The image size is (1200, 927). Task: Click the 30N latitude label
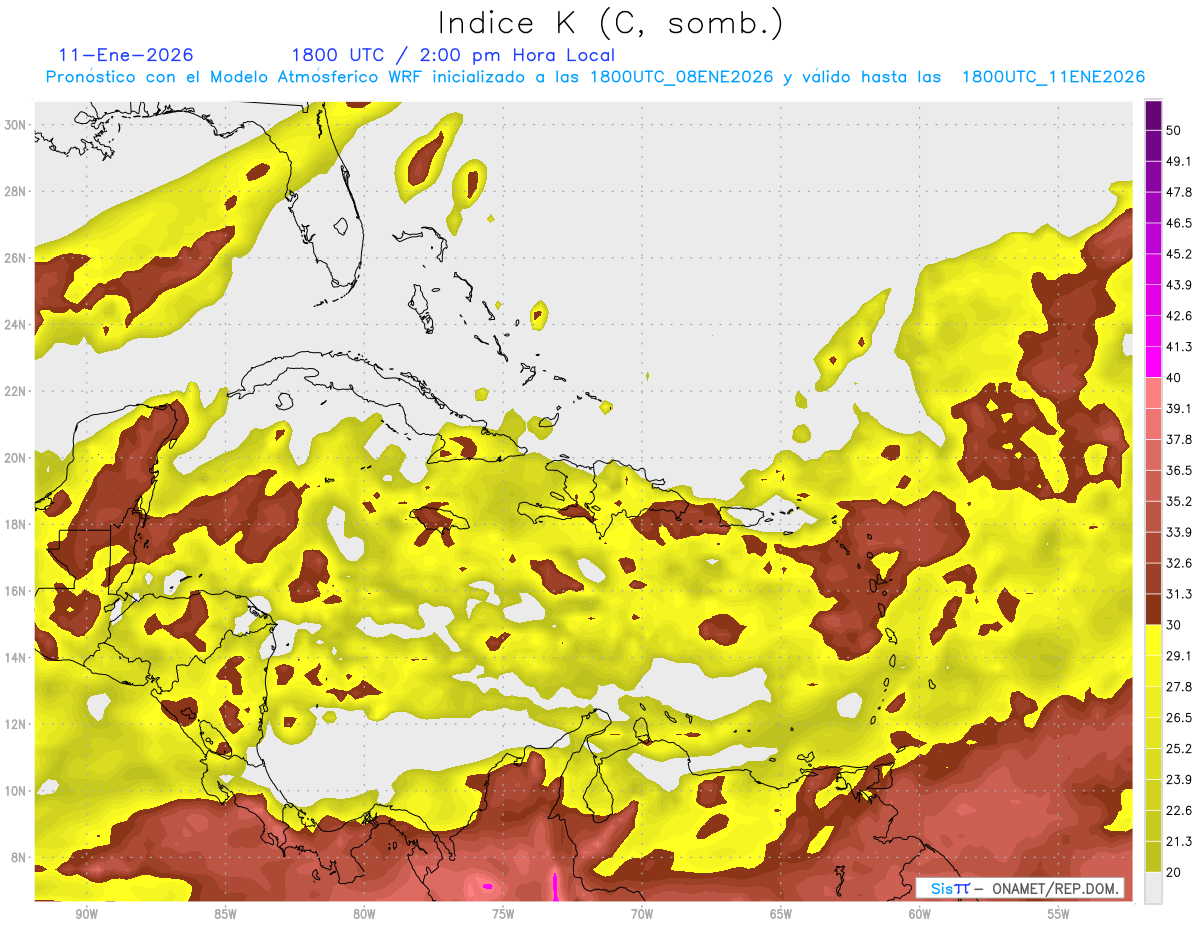pos(15,124)
